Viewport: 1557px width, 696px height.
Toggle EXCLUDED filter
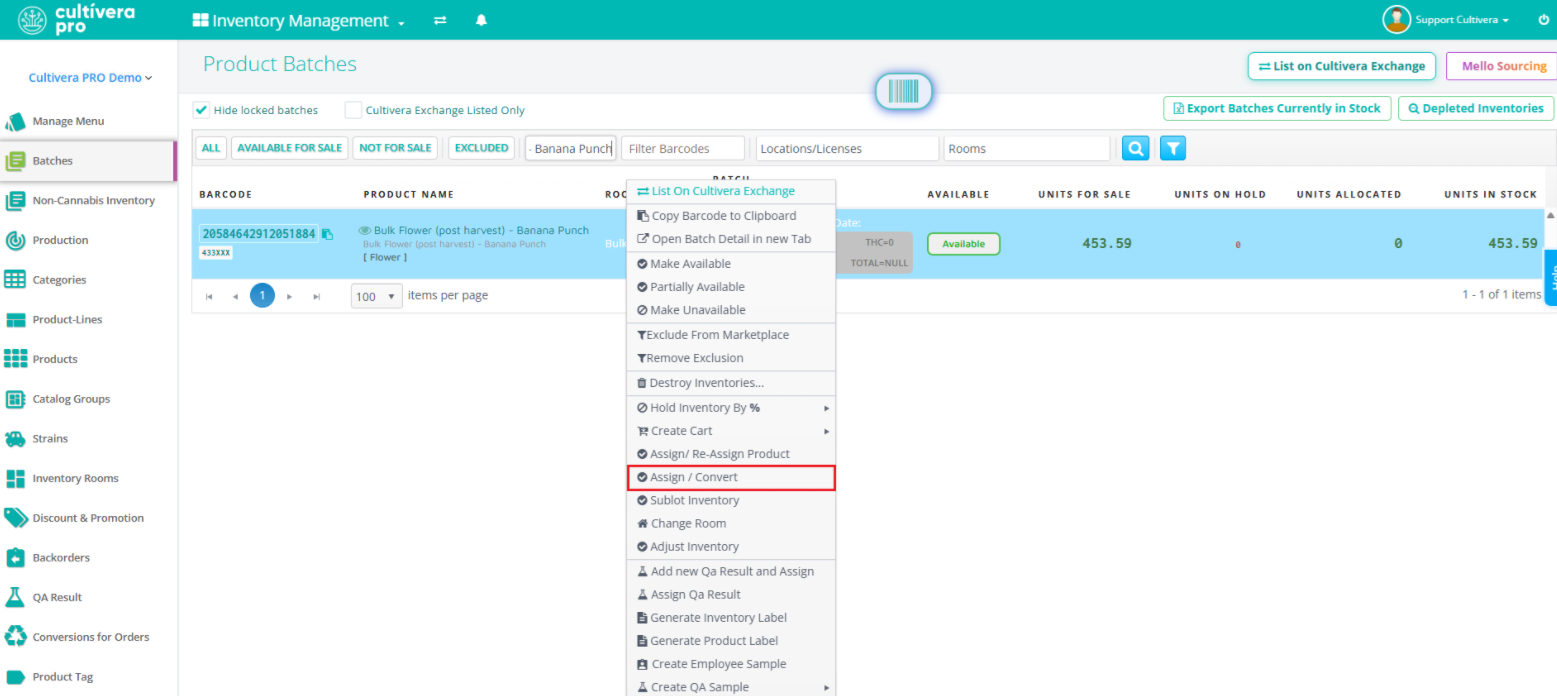click(481, 148)
